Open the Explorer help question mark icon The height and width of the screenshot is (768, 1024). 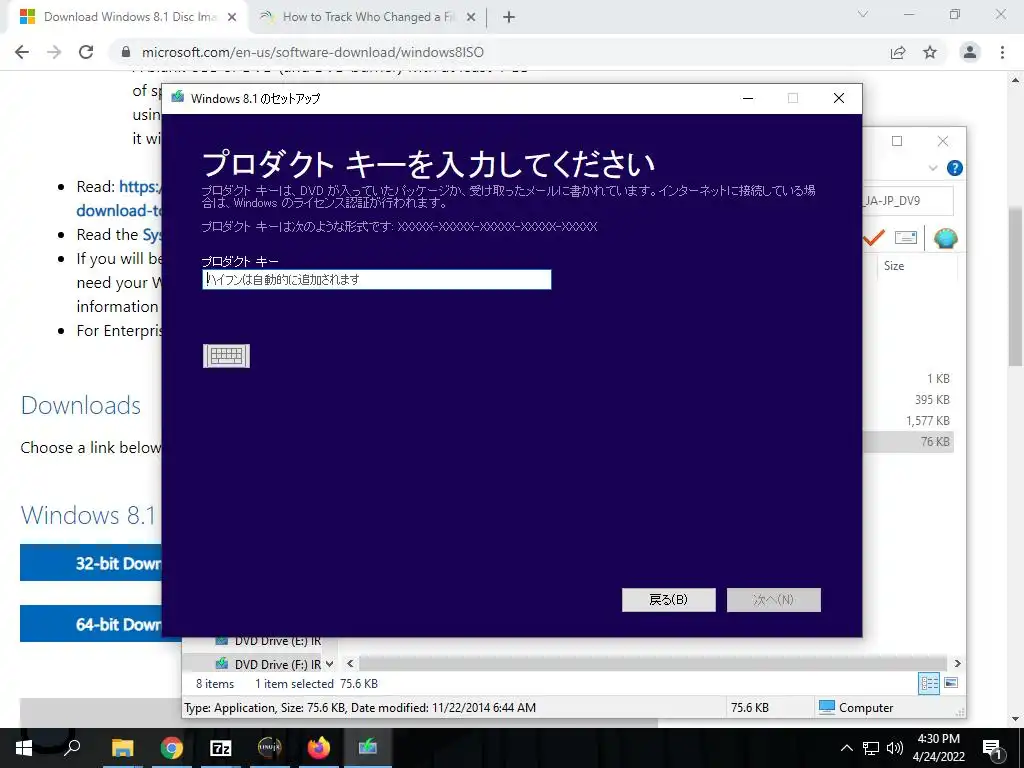pyautogui.click(x=954, y=168)
